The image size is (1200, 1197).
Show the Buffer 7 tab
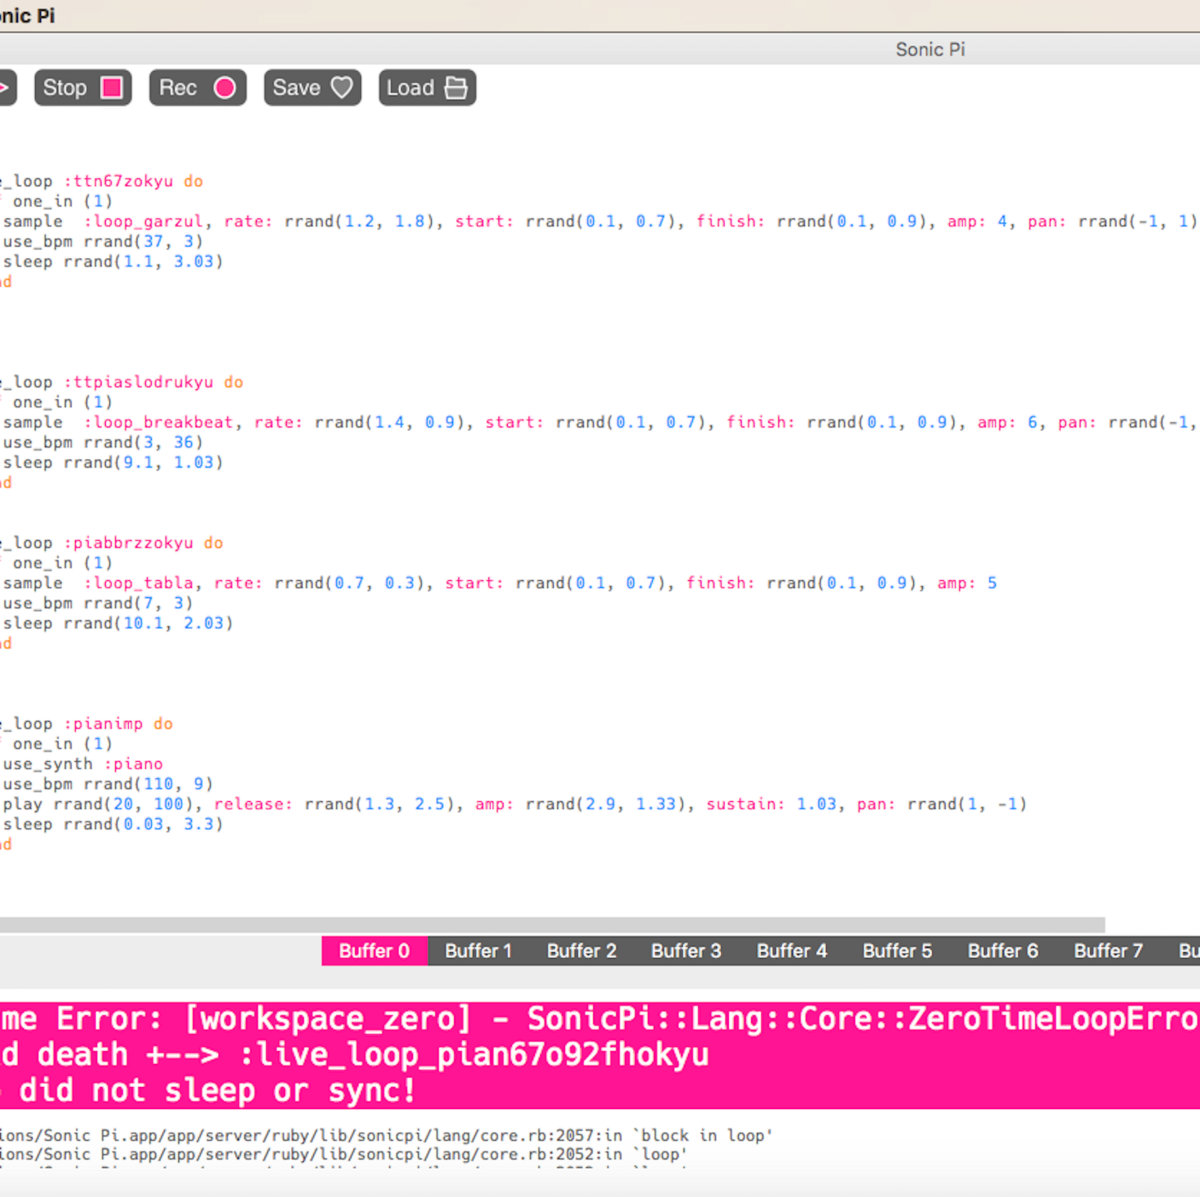(x=1108, y=951)
